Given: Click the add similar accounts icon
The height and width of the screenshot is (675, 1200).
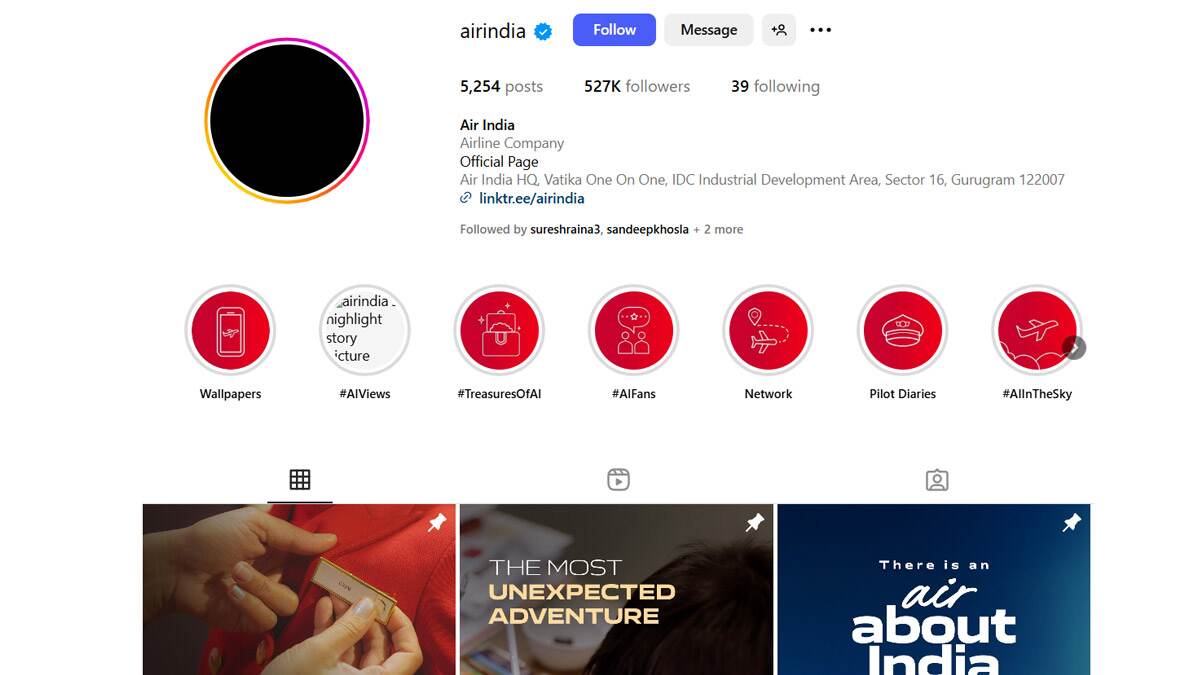Looking at the screenshot, I should pos(779,30).
